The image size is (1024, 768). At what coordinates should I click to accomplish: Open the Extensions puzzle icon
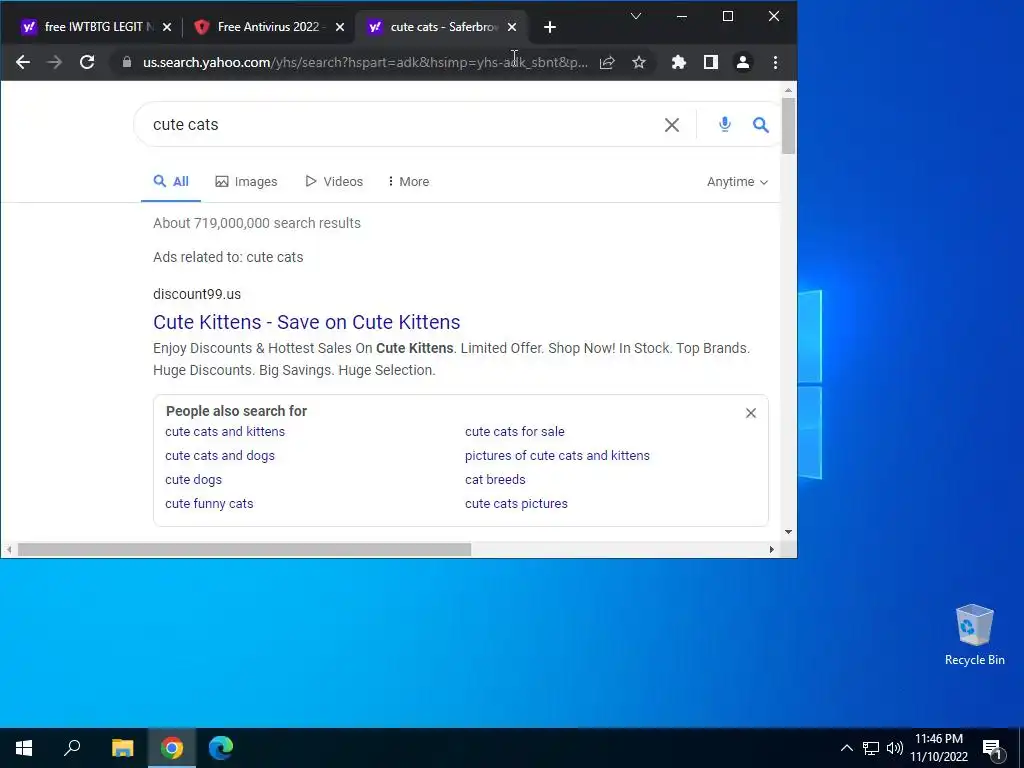click(679, 62)
